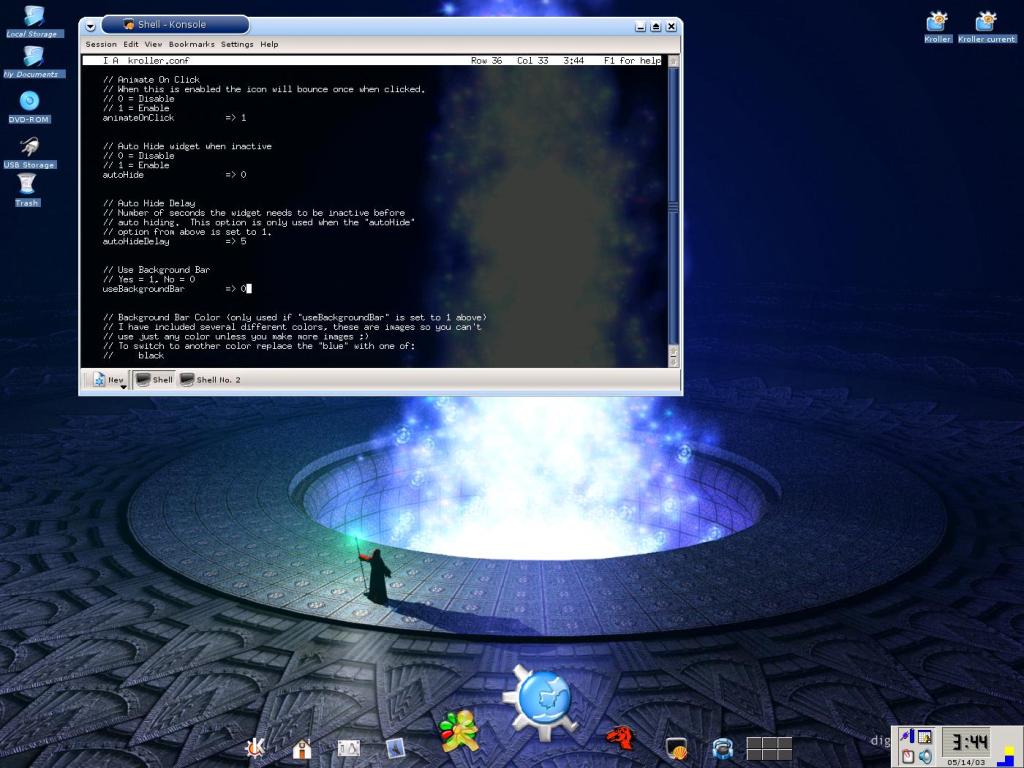Click 'F1 for help' in editor status line
1024x768 pixels.
click(632, 60)
